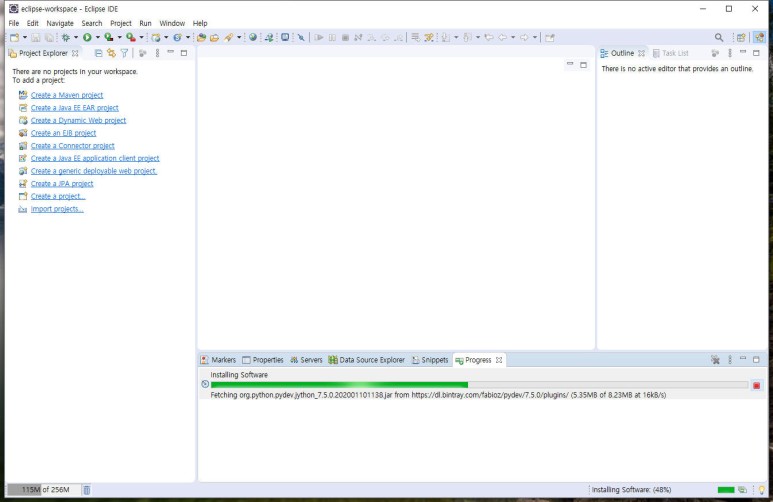Expand the Debug launch dropdown arrow
The width and height of the screenshot is (773, 502).
pos(75,37)
